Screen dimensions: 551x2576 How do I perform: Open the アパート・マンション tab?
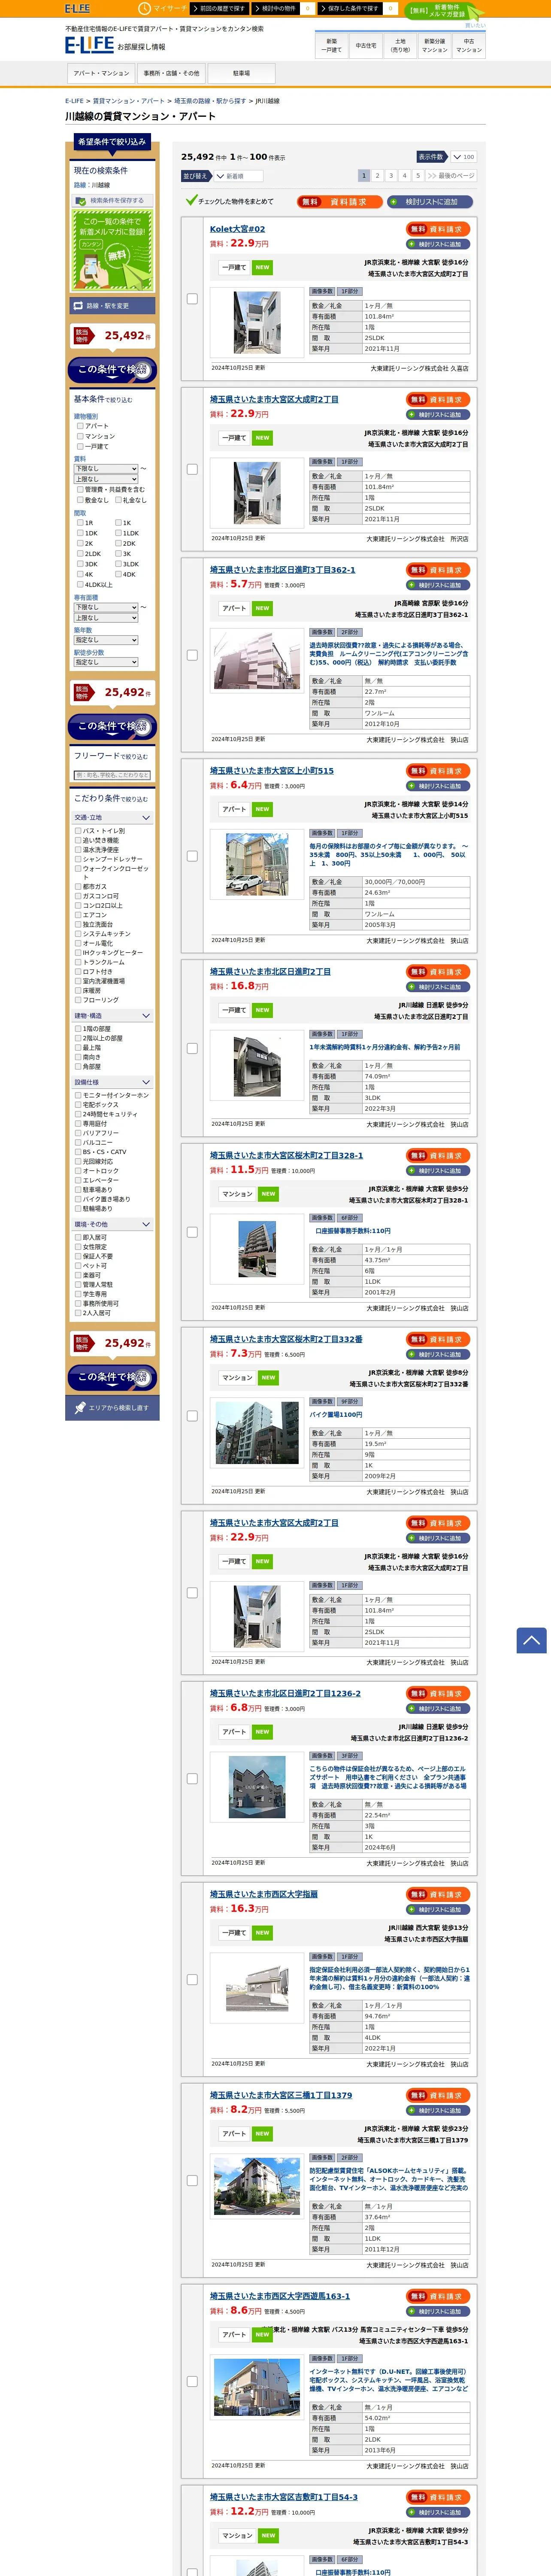tap(101, 73)
